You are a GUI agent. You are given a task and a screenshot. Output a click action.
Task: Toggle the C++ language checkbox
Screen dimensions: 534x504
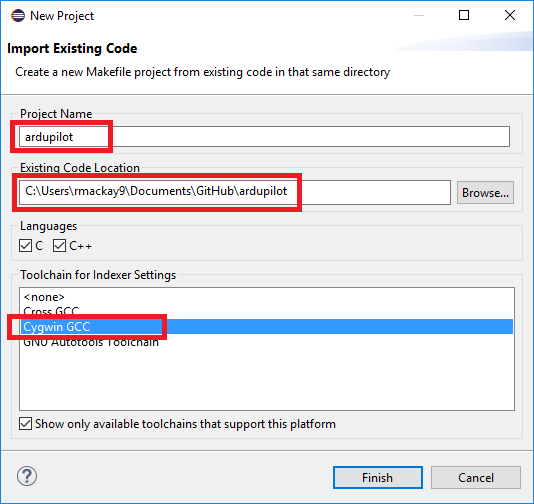pyautogui.click(x=59, y=246)
